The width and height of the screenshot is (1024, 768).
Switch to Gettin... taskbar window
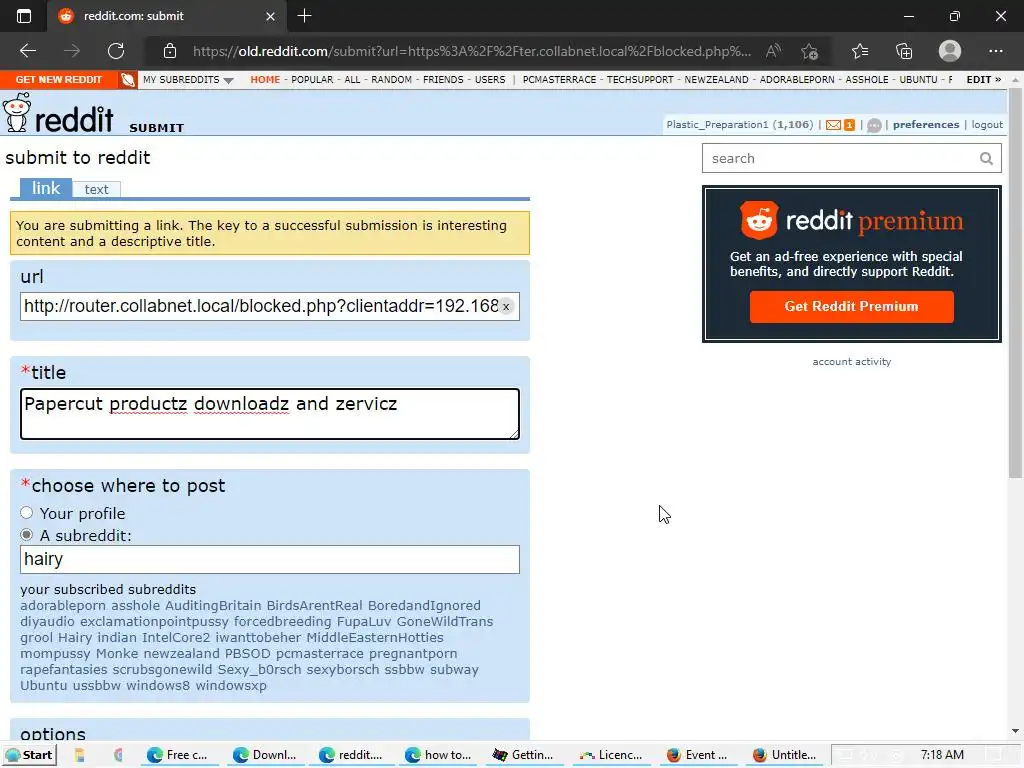click(523, 755)
